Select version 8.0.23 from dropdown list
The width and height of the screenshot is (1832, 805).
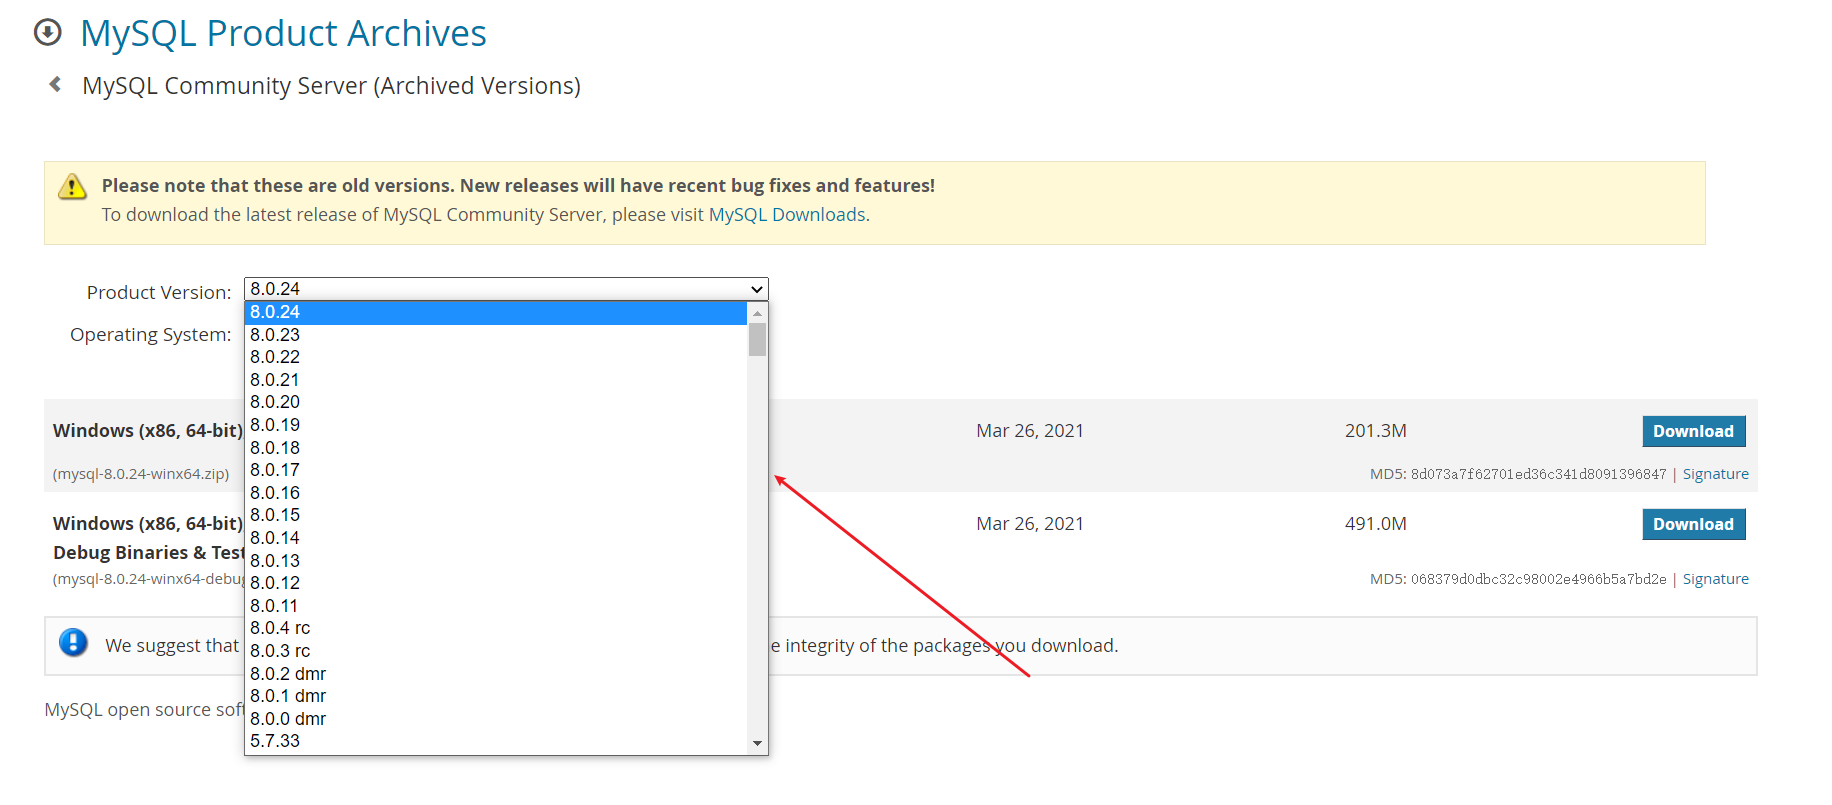coord(496,335)
